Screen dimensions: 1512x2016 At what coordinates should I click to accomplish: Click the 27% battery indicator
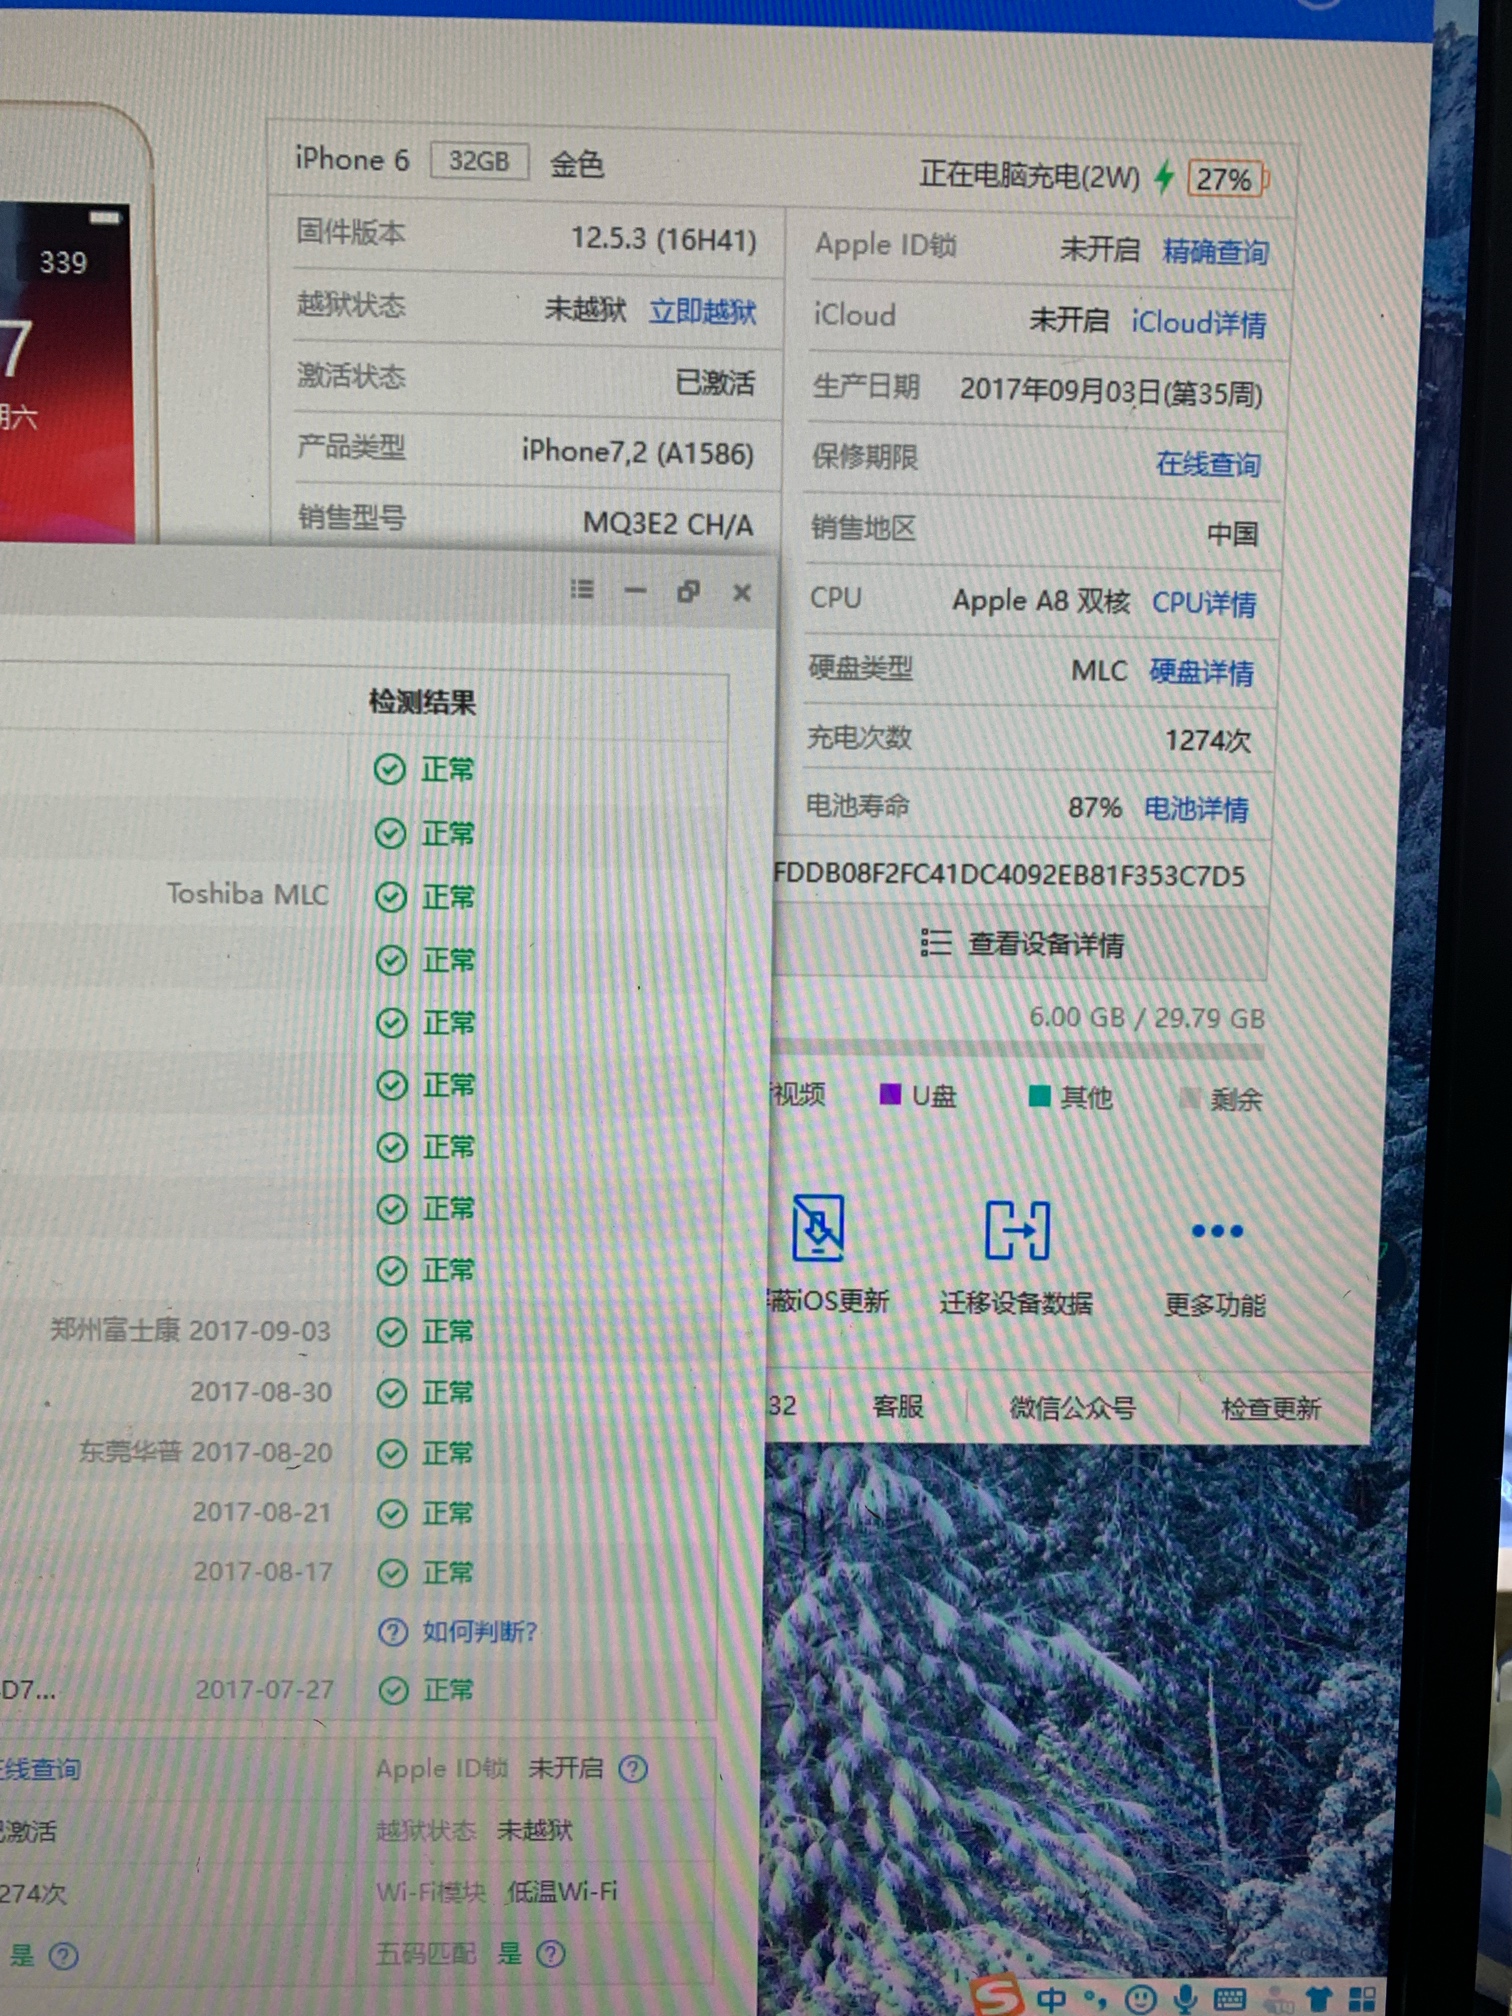click(1227, 180)
